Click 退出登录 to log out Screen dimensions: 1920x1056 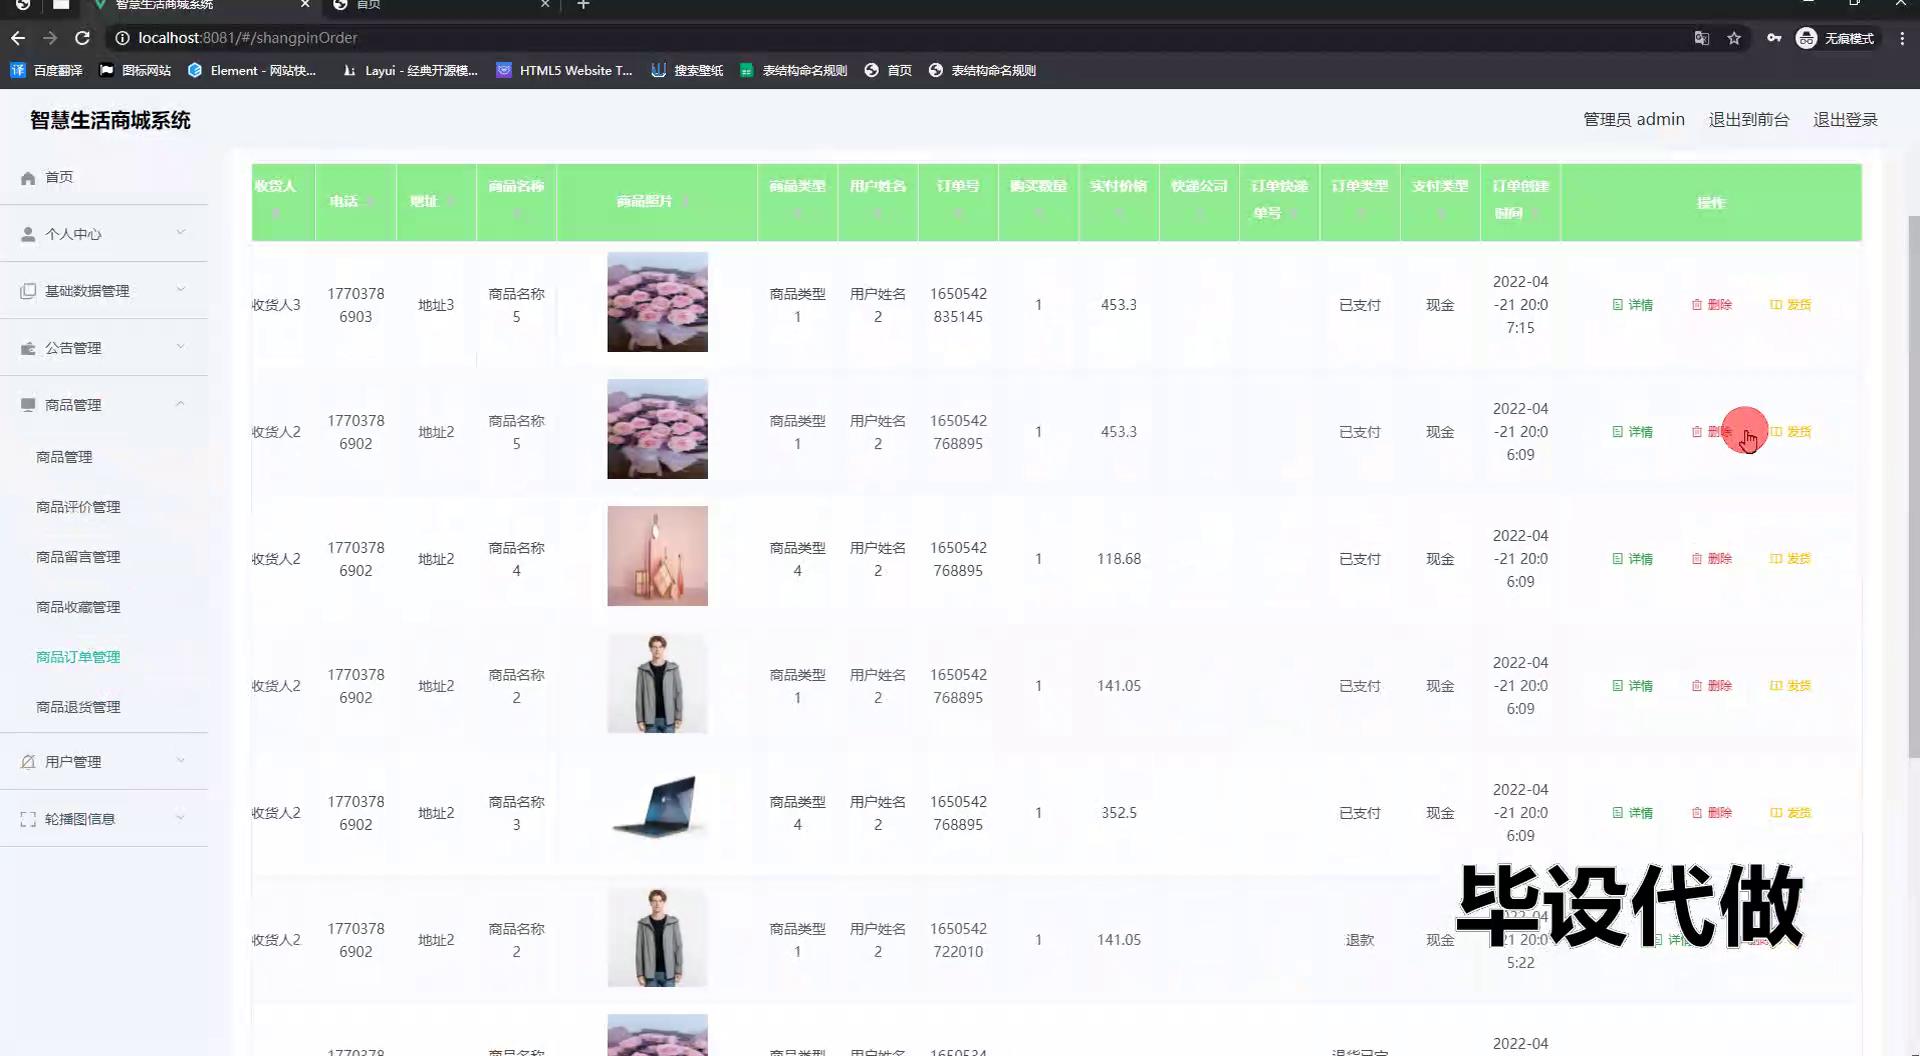tap(1845, 120)
